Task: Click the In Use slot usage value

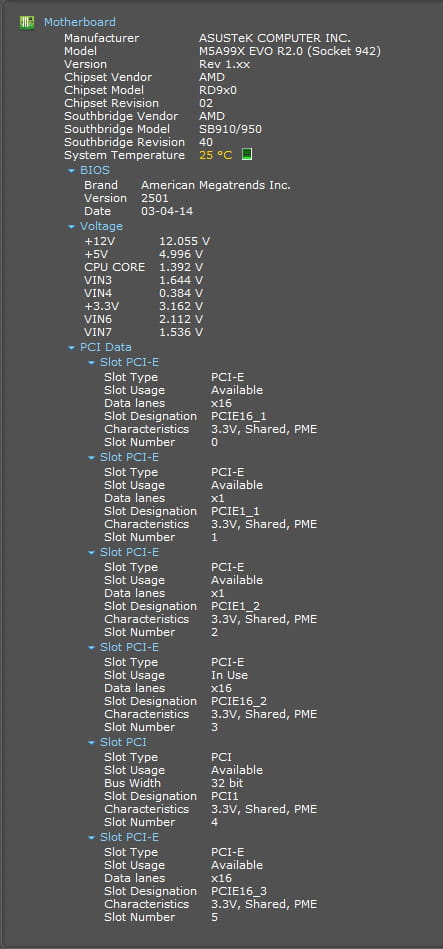Action: coord(229,675)
